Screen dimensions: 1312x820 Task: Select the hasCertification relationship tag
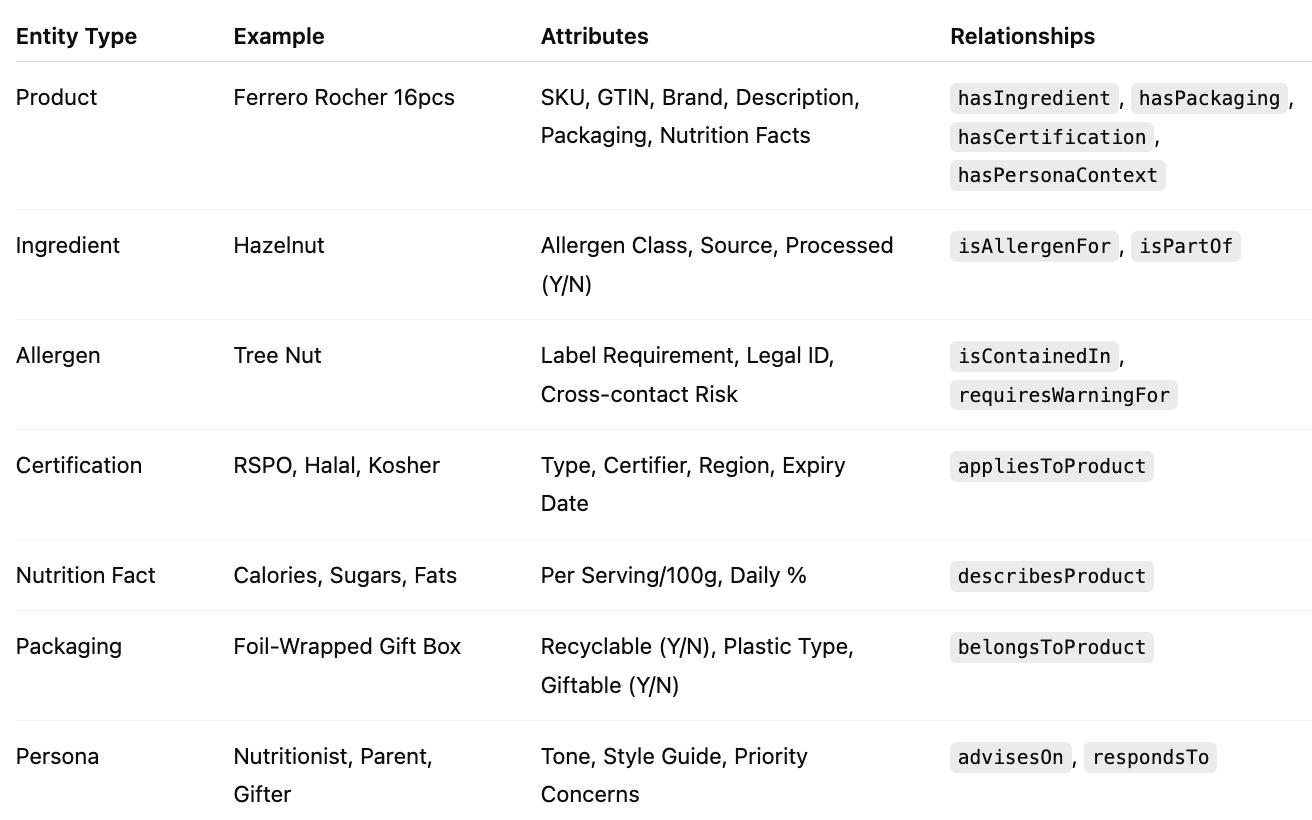[x=1052, y=137]
